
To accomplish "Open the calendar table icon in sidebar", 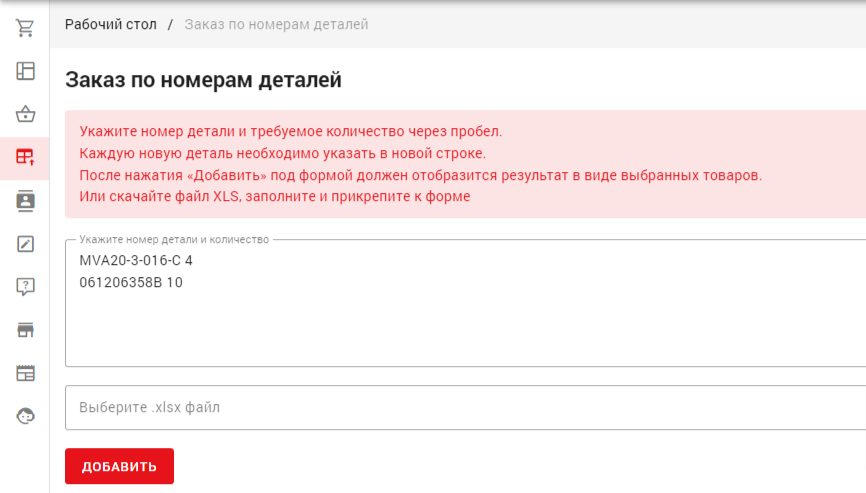I will point(25,373).
